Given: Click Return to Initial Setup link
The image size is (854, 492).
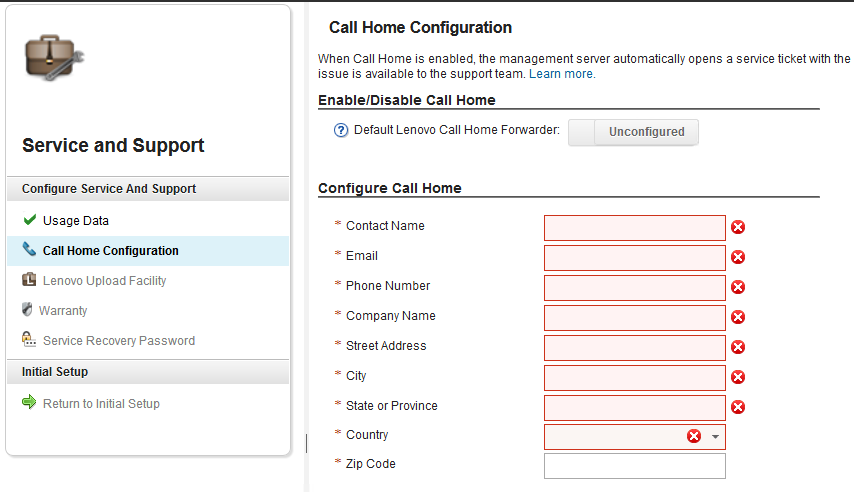Looking at the screenshot, I should tap(101, 404).
